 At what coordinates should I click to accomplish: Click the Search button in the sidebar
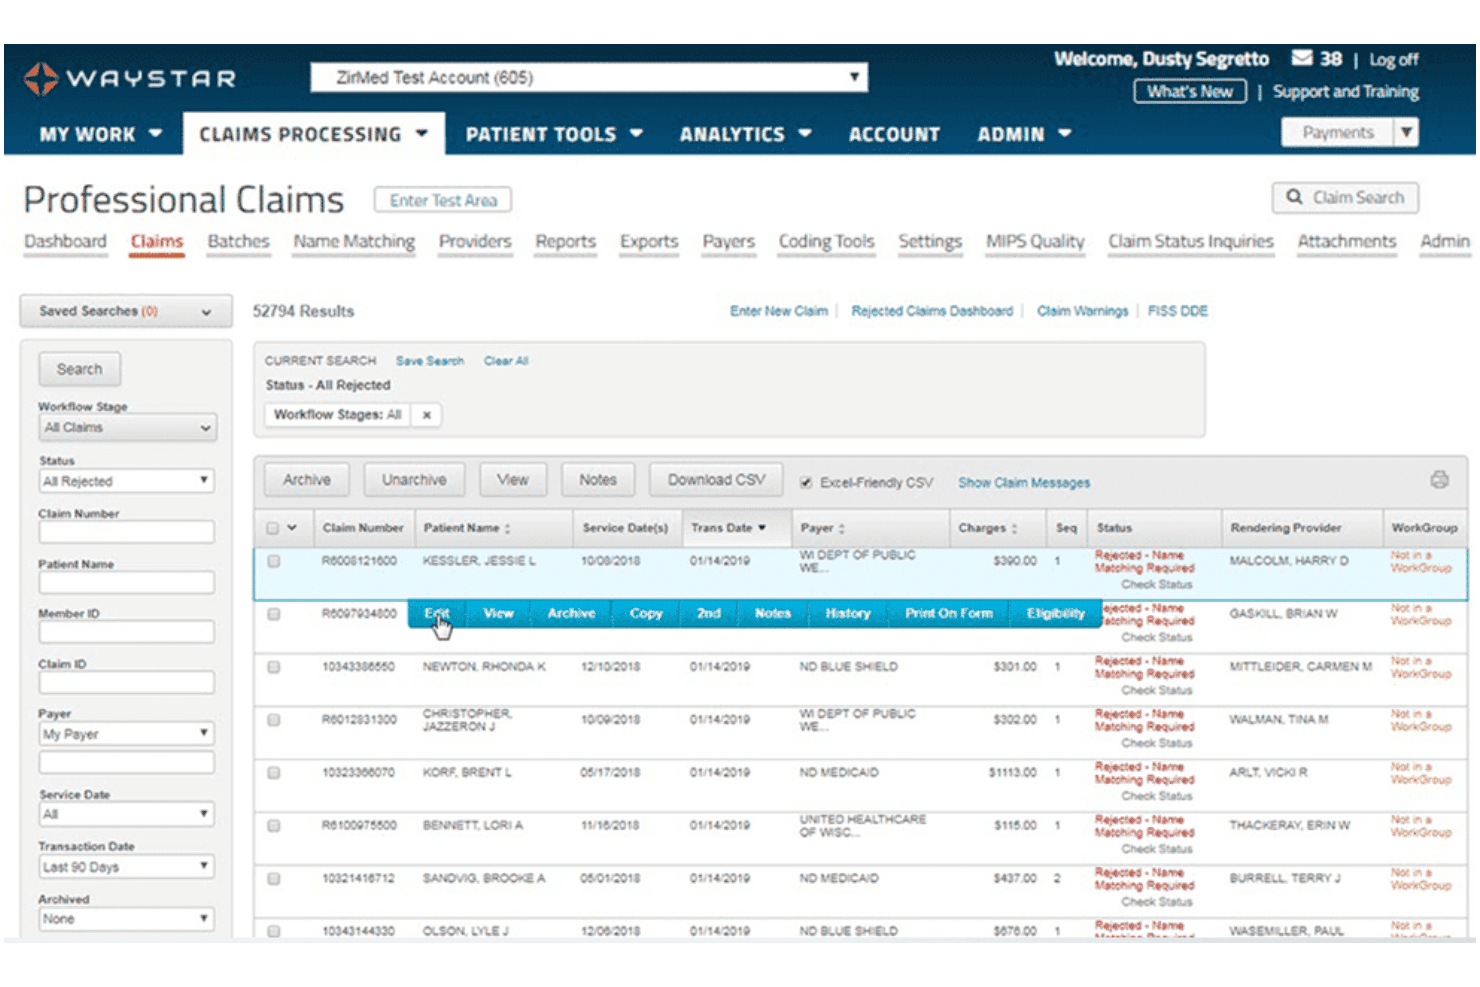(x=79, y=369)
